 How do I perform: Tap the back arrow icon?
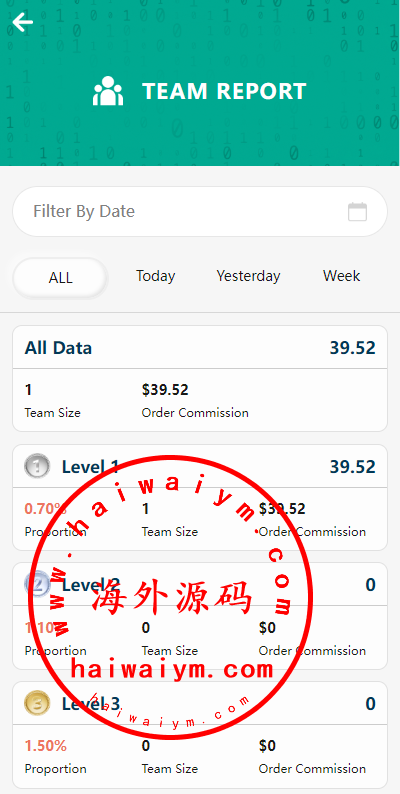pyautogui.click(x=23, y=22)
